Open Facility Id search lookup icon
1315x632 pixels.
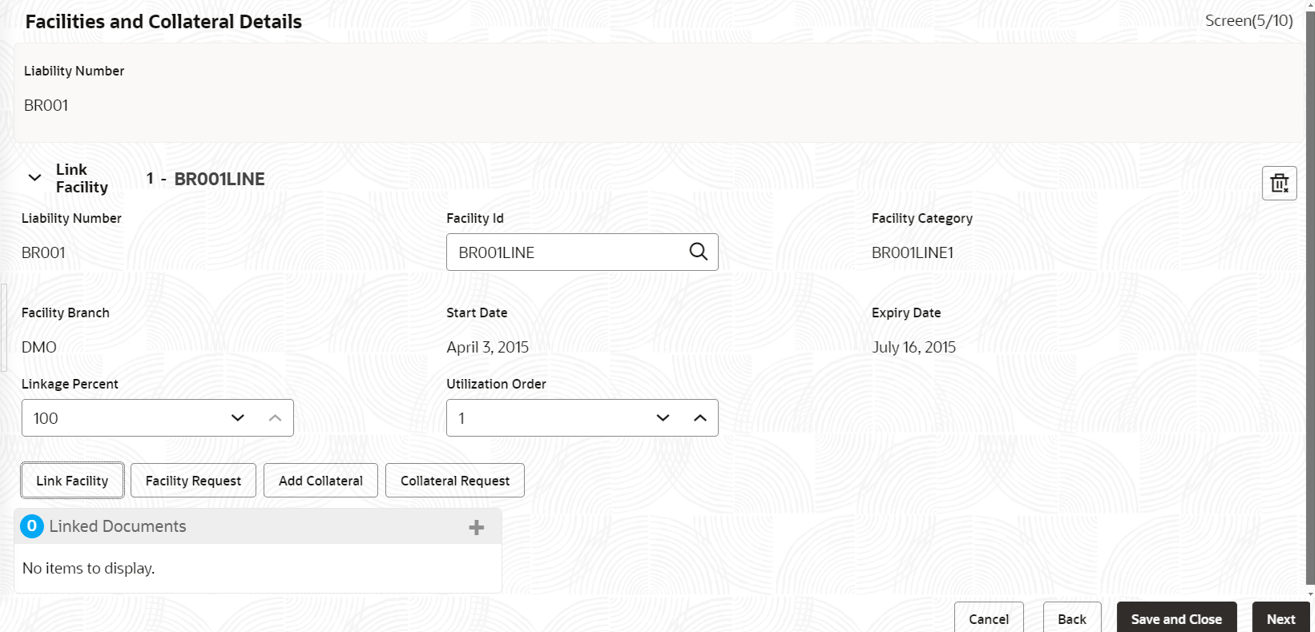tap(698, 252)
